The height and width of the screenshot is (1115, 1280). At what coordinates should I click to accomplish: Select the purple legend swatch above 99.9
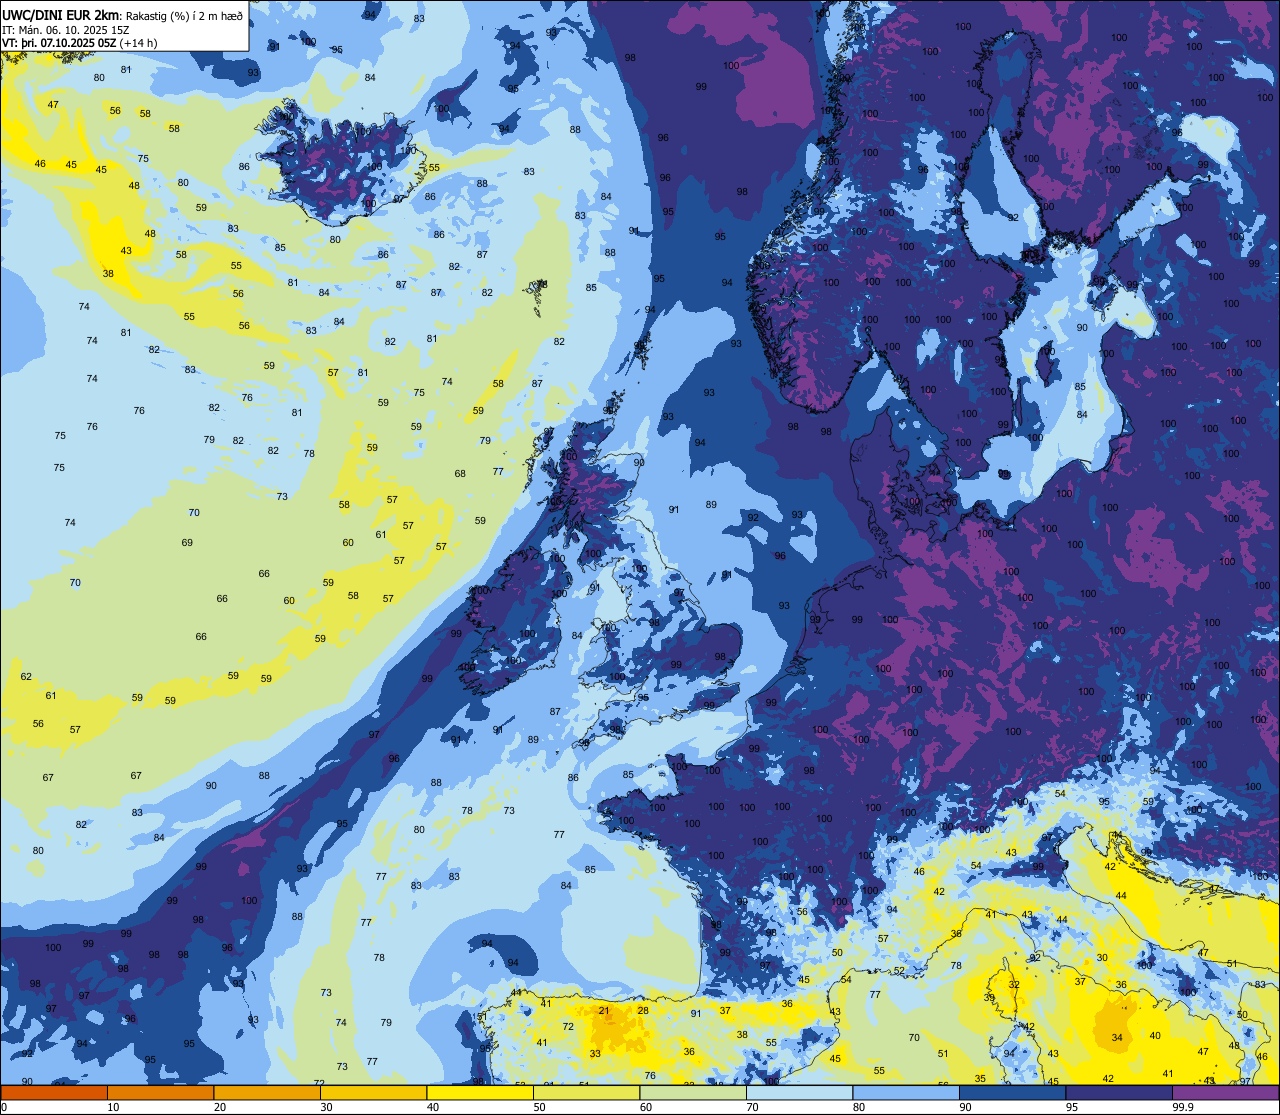tap(1225, 1092)
